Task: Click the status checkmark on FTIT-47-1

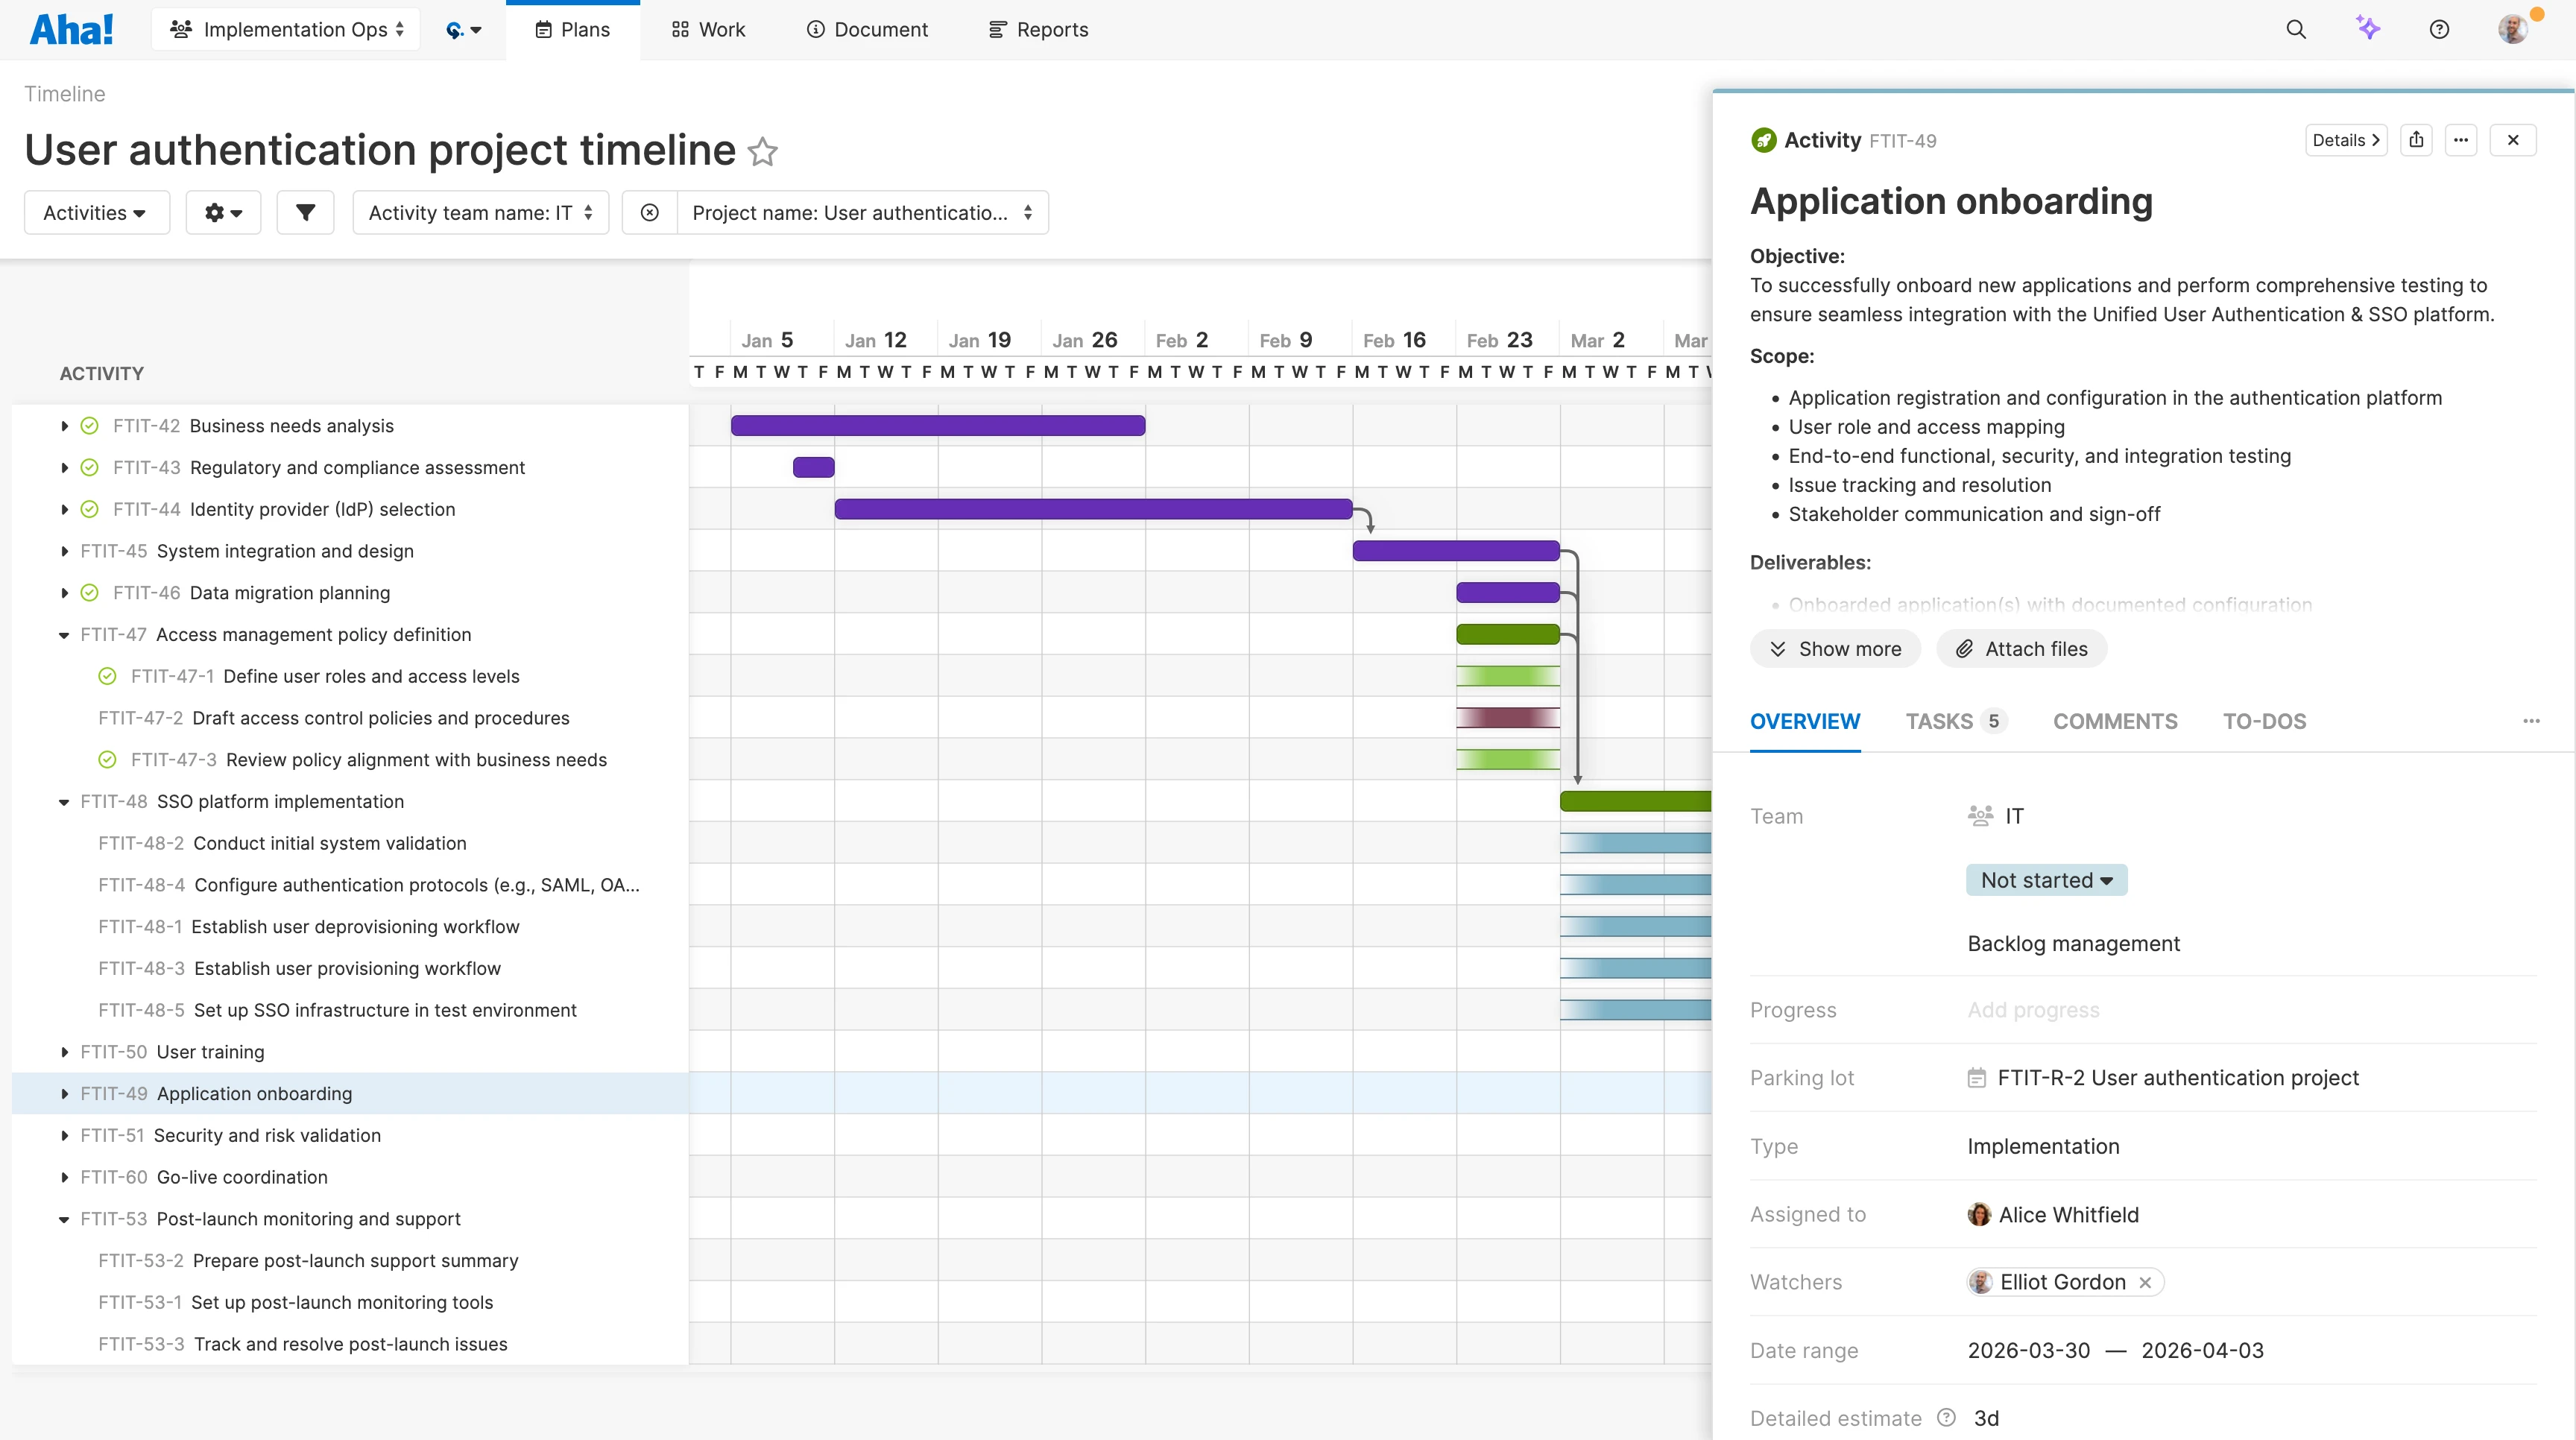Action: coord(107,676)
